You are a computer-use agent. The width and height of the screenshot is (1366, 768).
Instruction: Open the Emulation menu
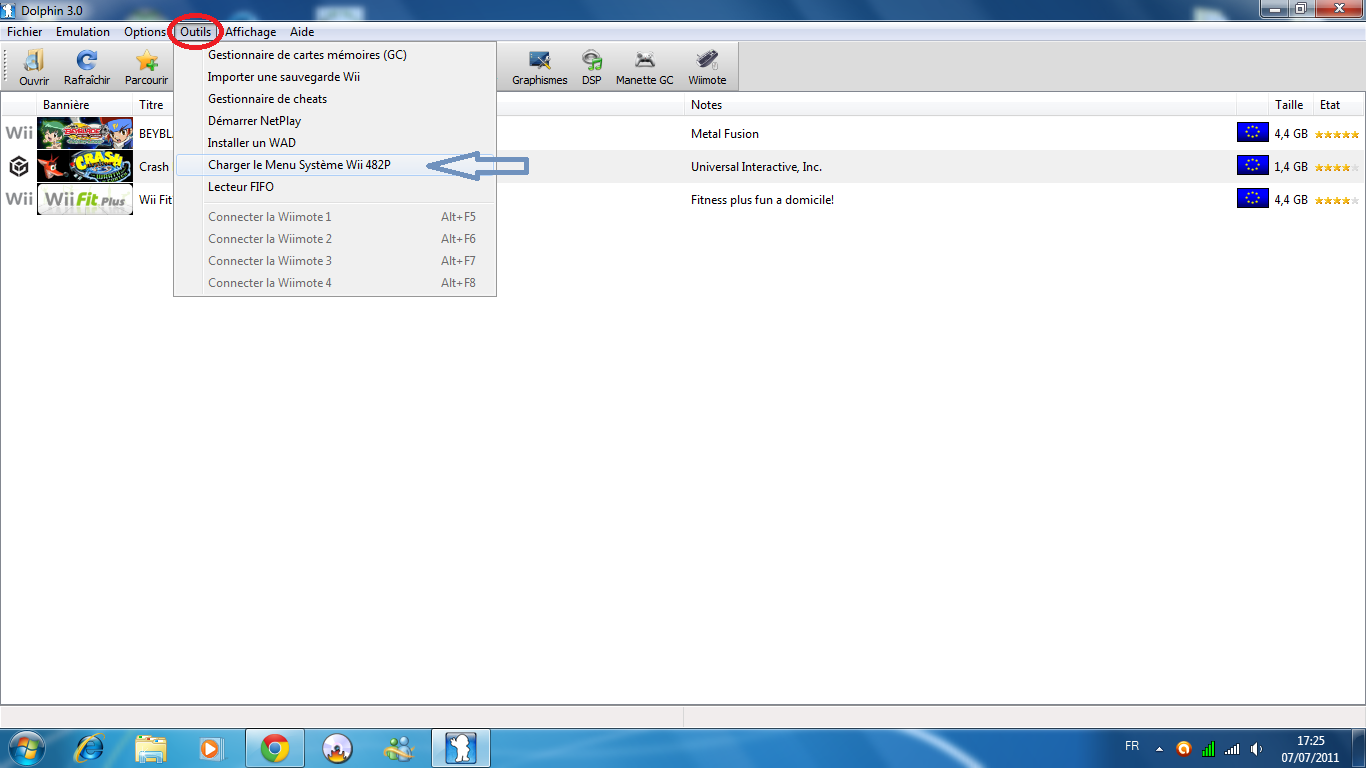tap(83, 32)
